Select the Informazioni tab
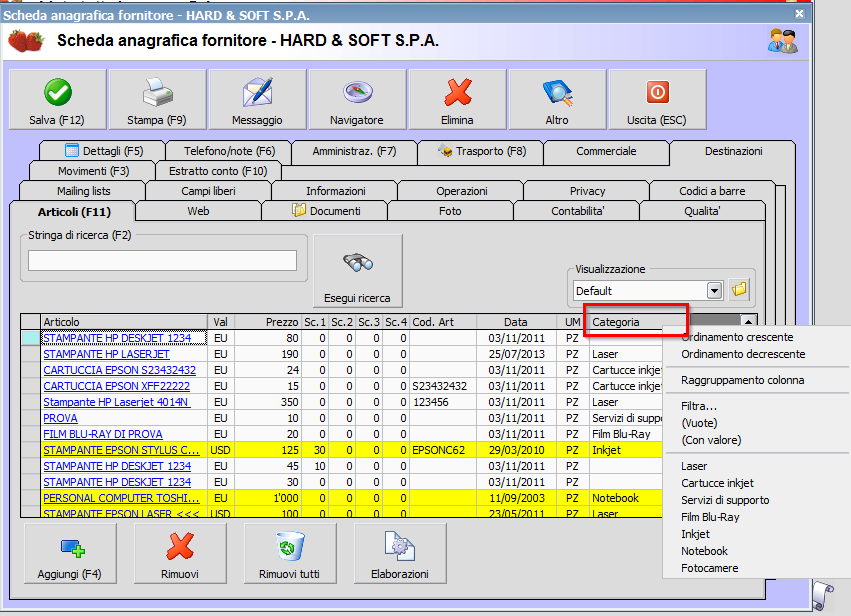851x616 pixels. [335, 191]
